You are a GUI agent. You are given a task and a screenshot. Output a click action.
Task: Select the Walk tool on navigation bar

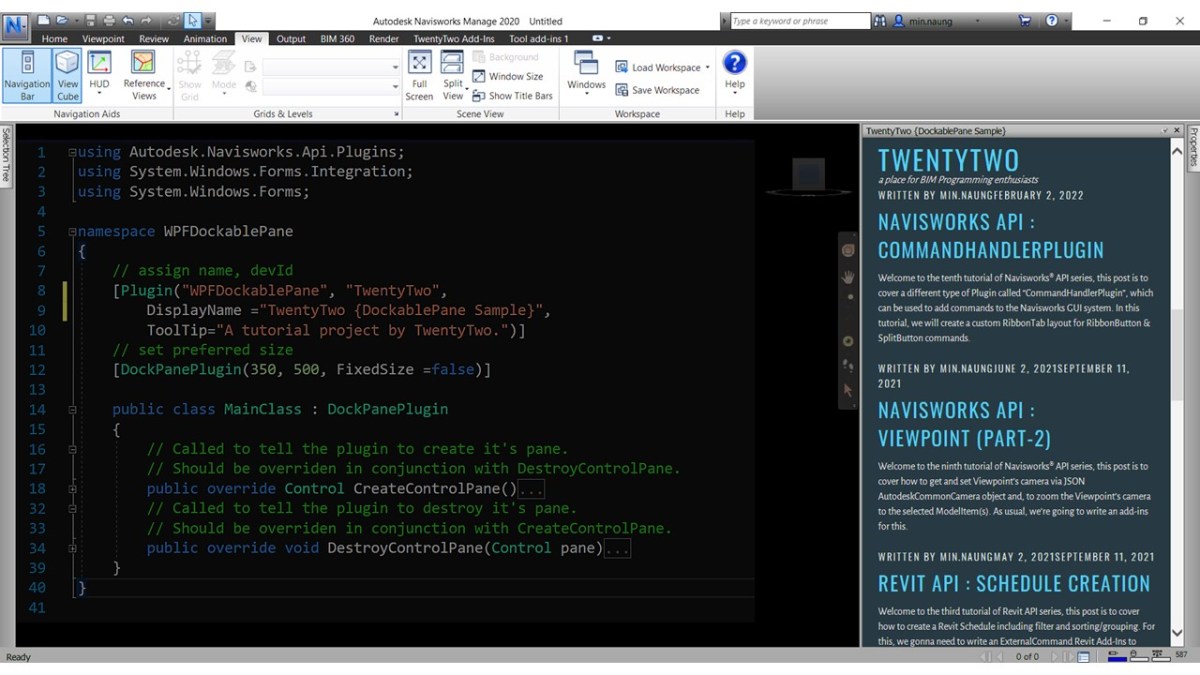848,365
